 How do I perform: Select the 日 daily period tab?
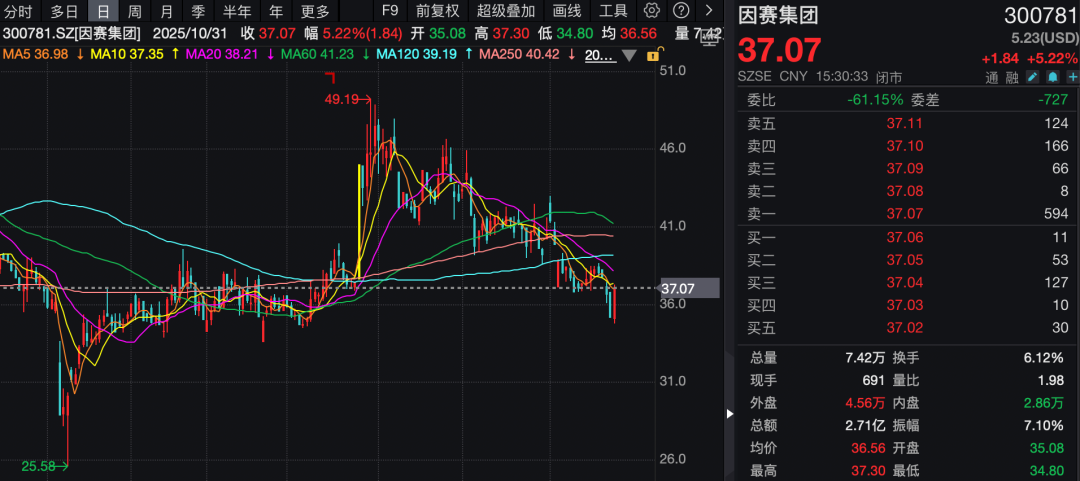coord(103,11)
